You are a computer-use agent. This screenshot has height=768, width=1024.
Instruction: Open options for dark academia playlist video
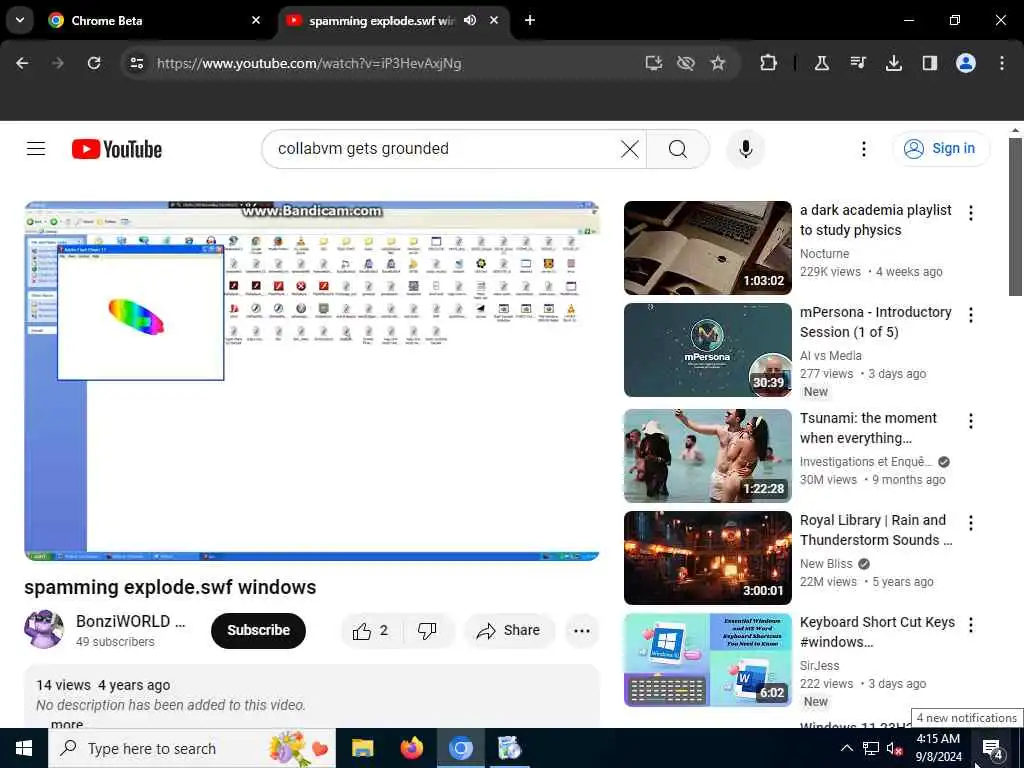coord(970,213)
